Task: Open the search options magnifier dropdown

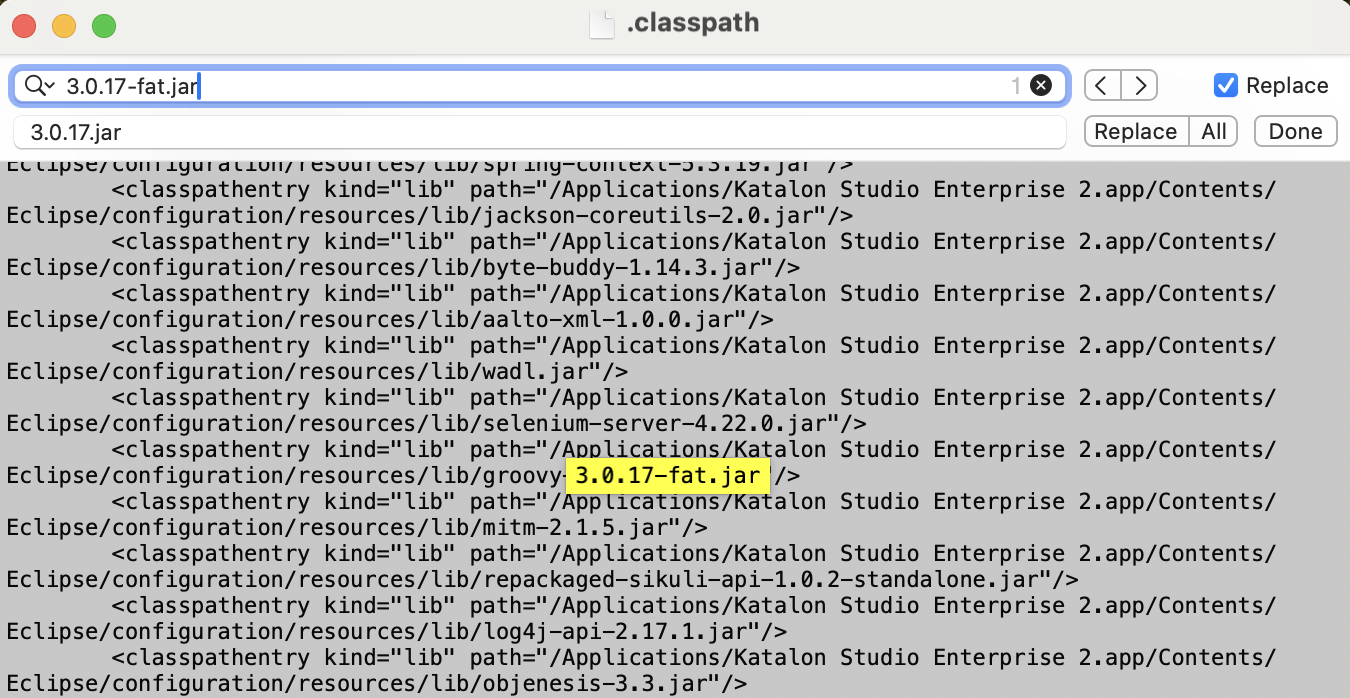Action: coord(39,86)
